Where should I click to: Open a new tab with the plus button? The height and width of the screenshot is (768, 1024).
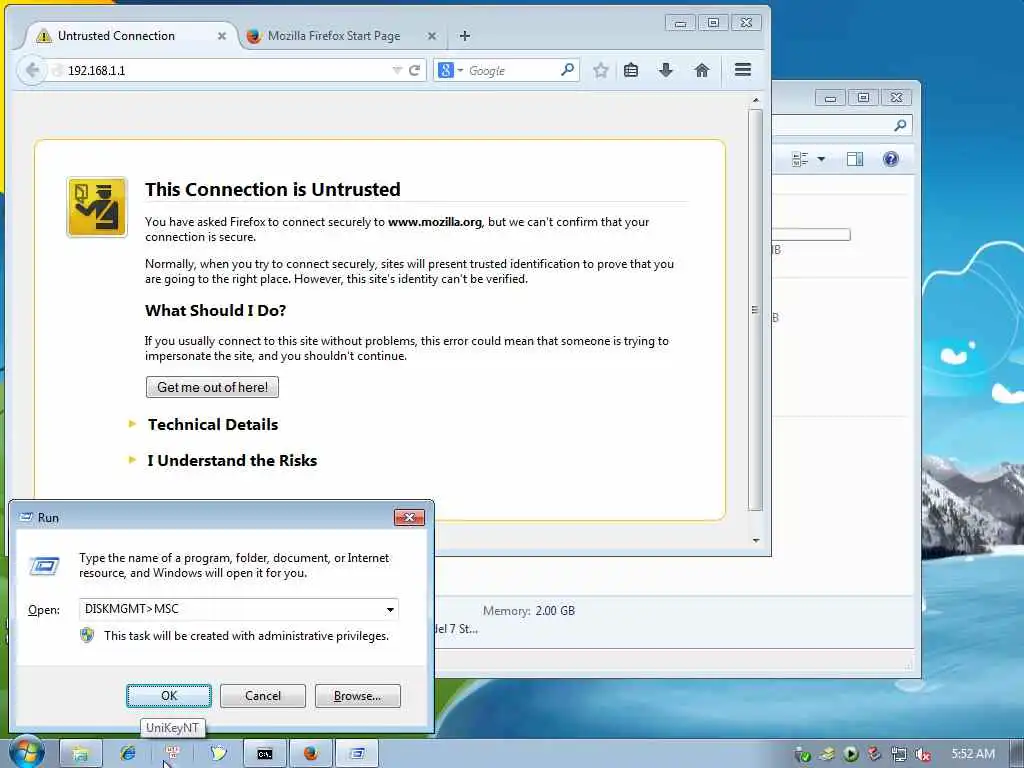click(464, 36)
